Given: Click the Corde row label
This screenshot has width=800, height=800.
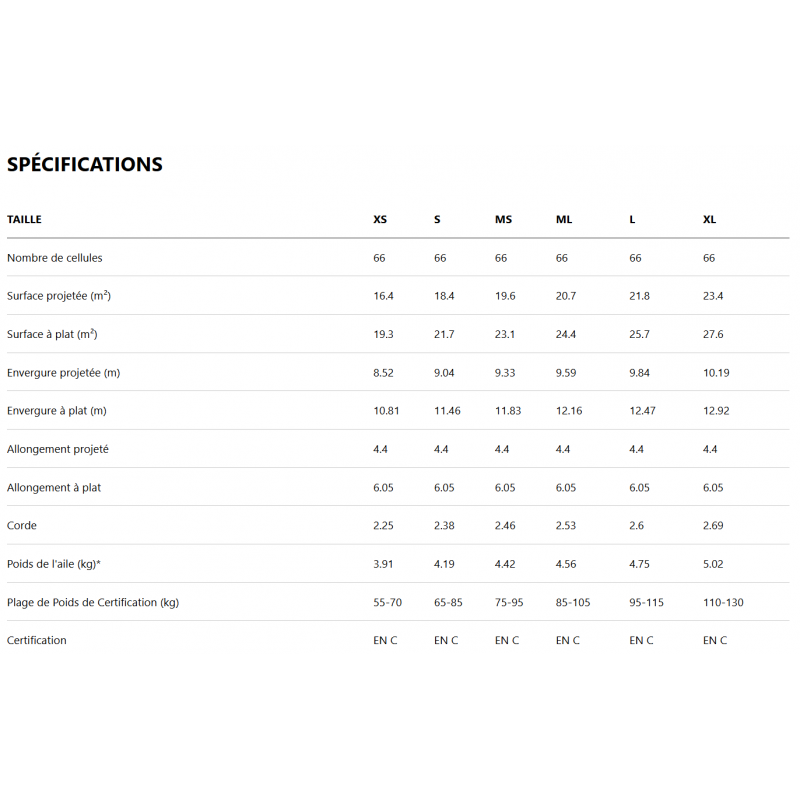Looking at the screenshot, I should (x=22, y=525).
